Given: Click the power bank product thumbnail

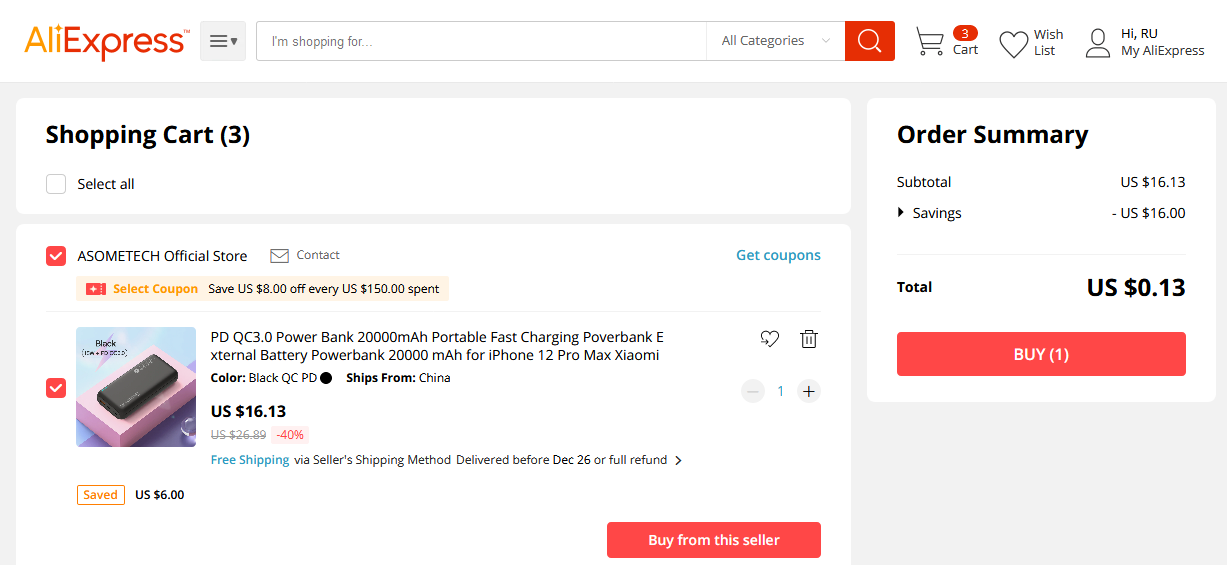Looking at the screenshot, I should click(x=136, y=387).
